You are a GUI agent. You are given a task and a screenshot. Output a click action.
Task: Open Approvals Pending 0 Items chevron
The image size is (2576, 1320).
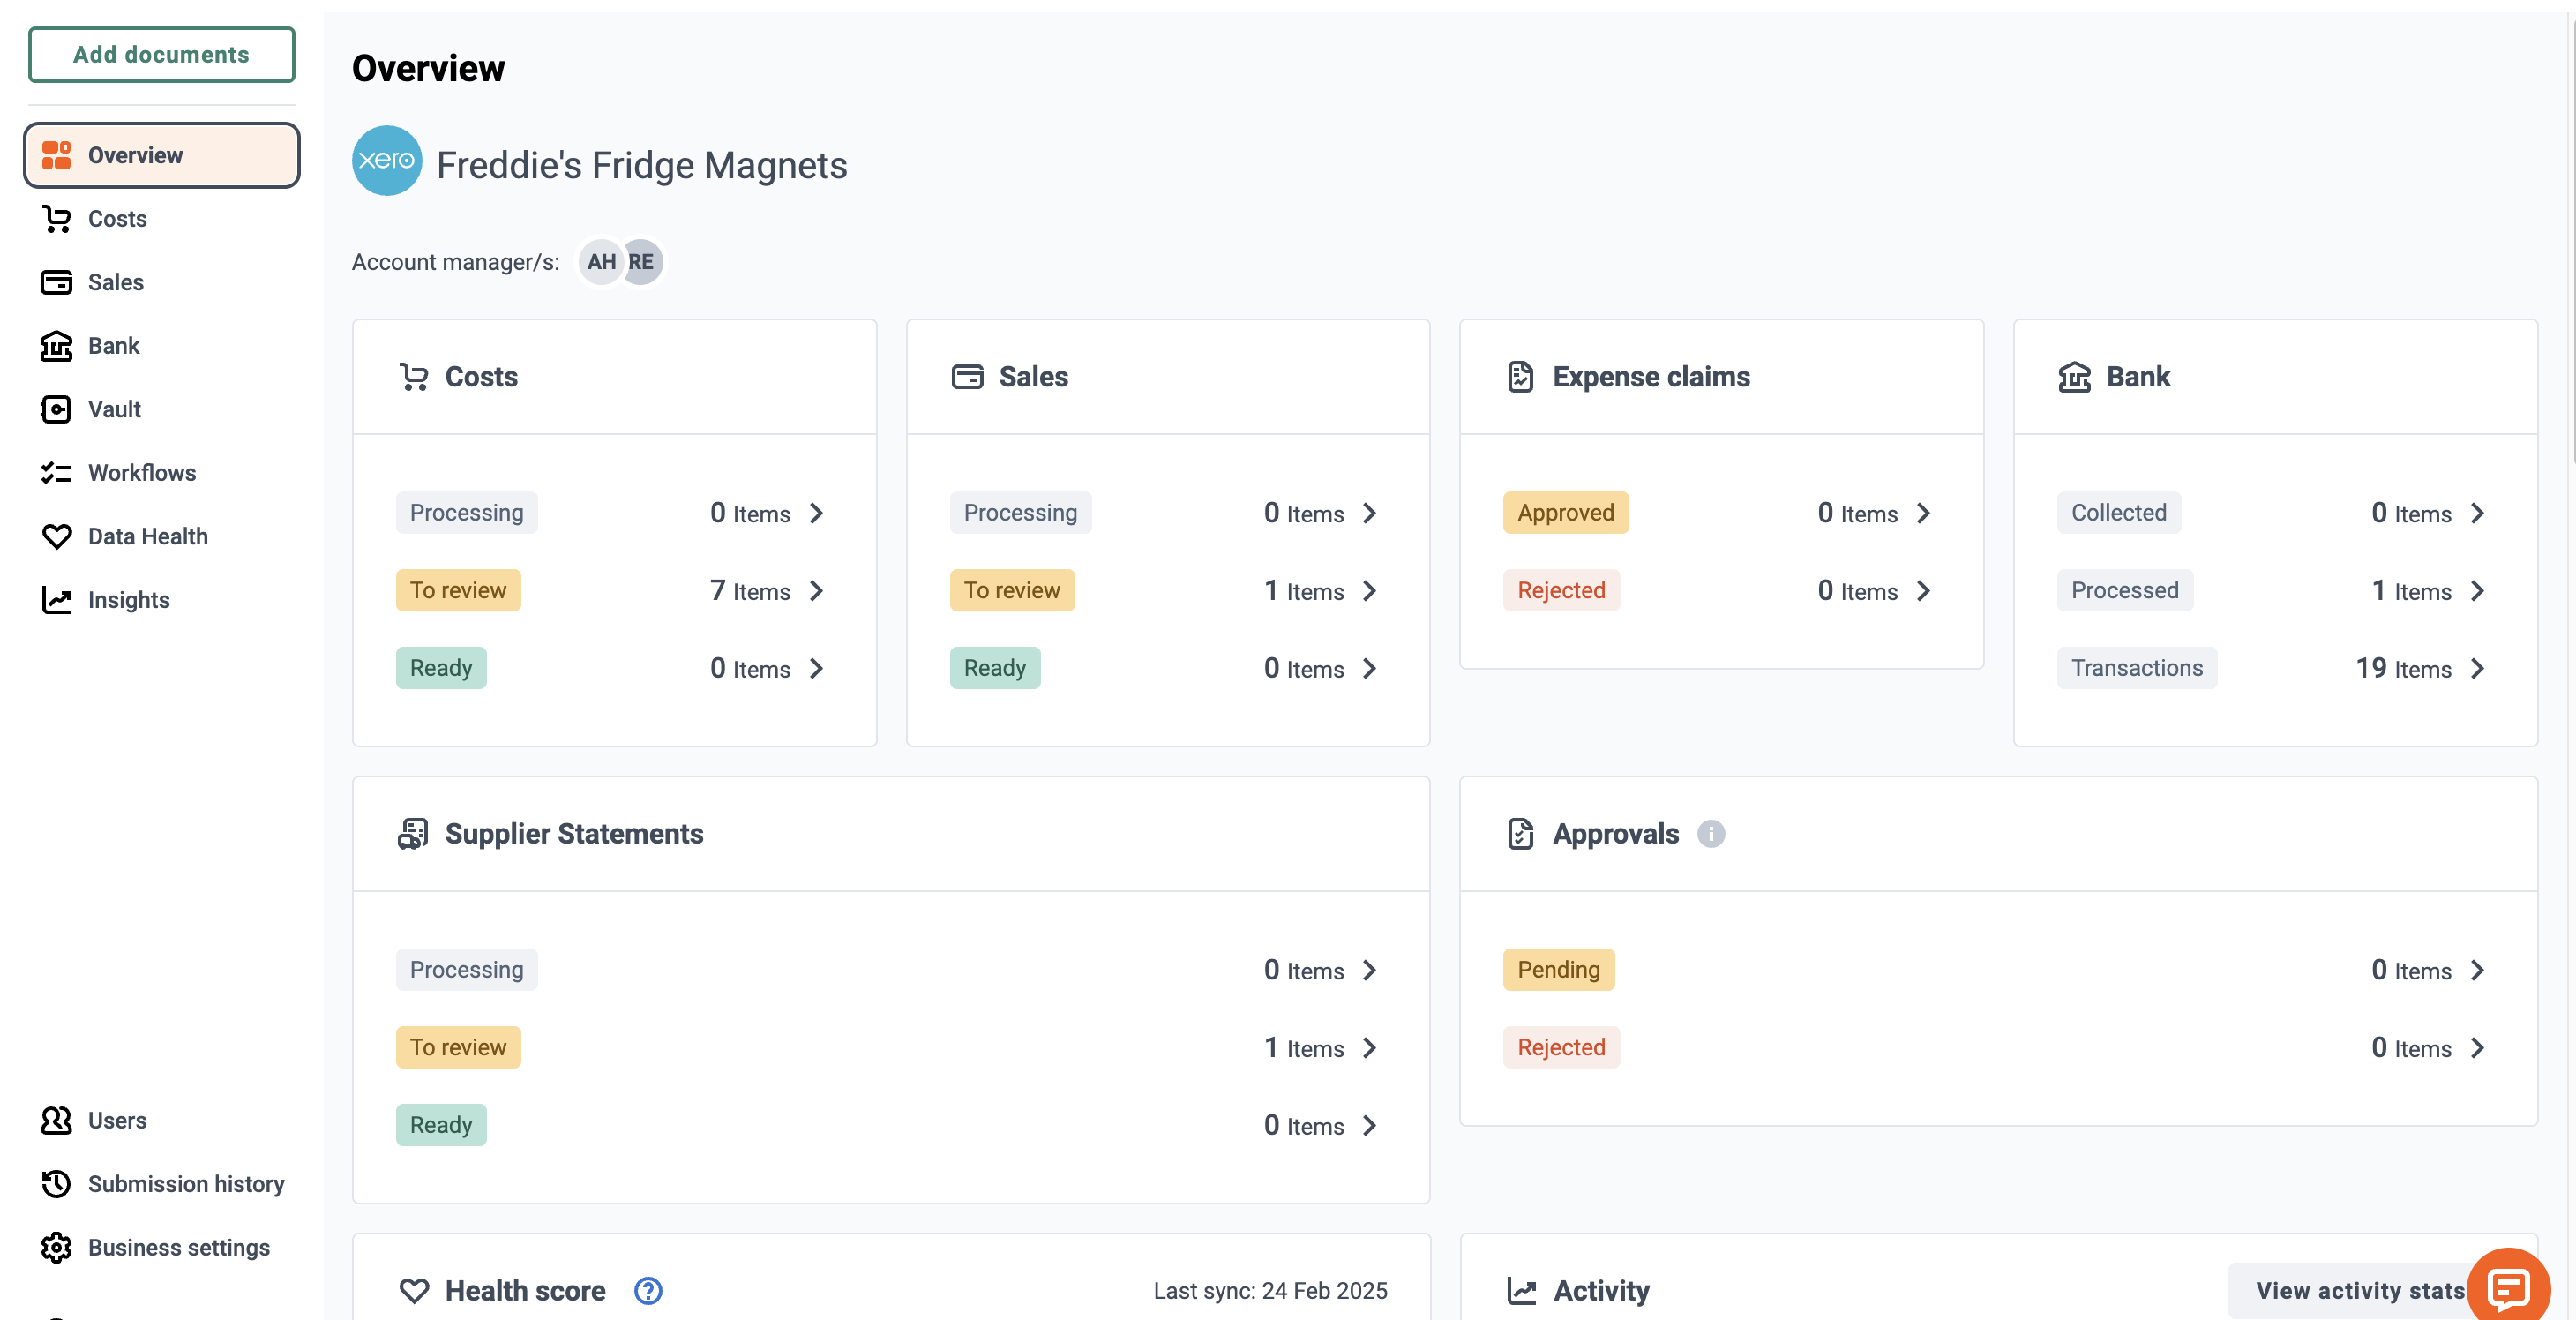point(2478,970)
